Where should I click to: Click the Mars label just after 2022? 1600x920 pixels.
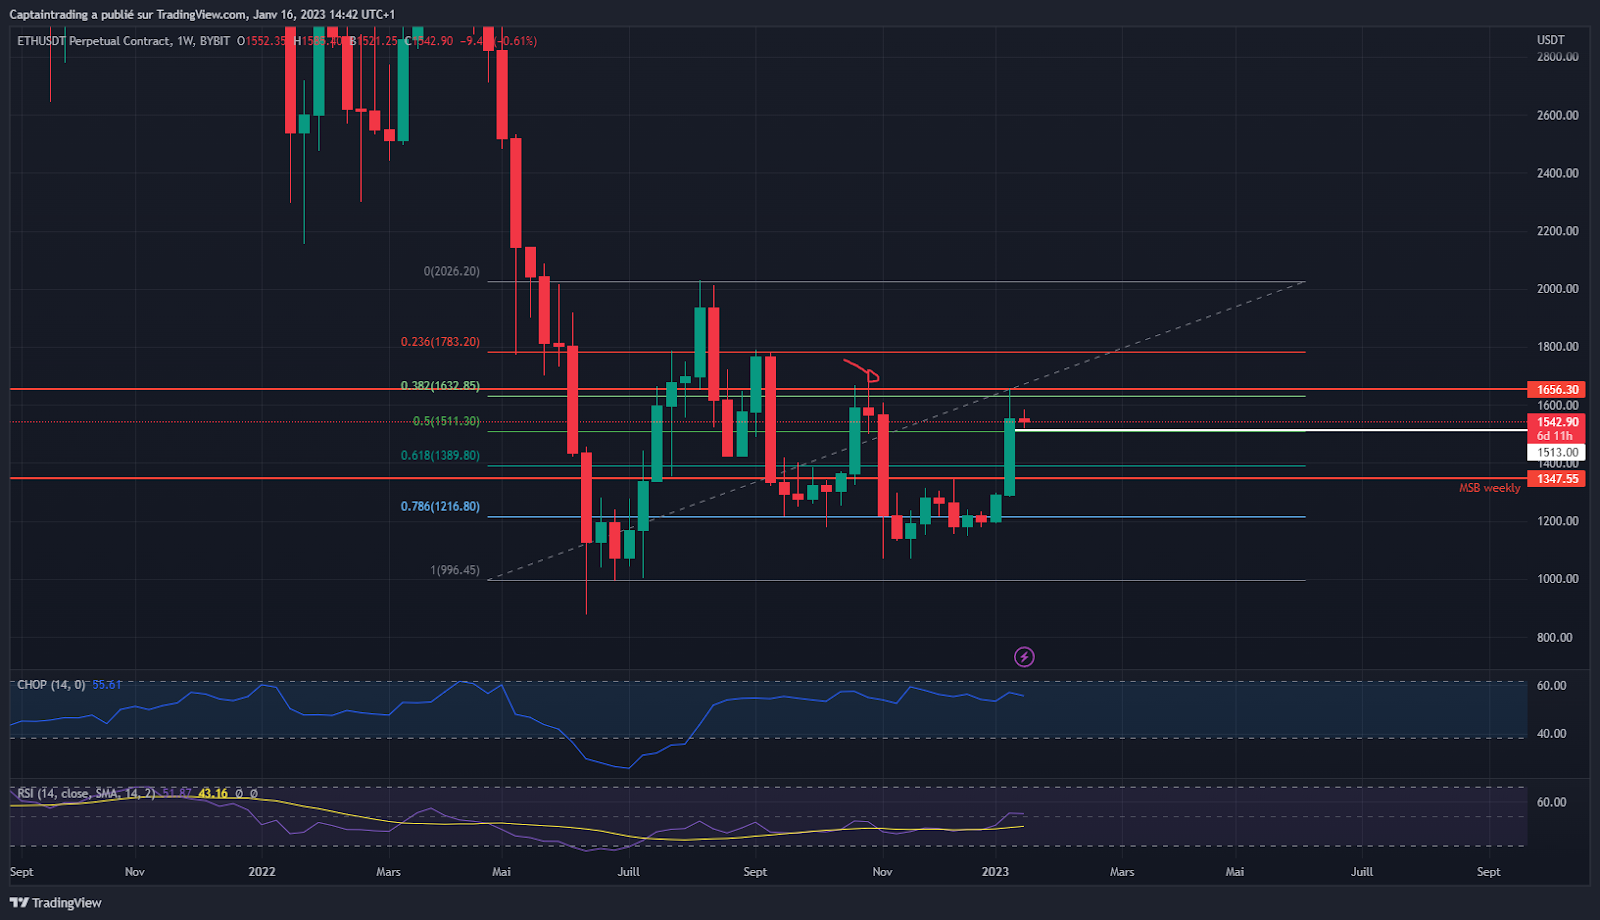(388, 872)
